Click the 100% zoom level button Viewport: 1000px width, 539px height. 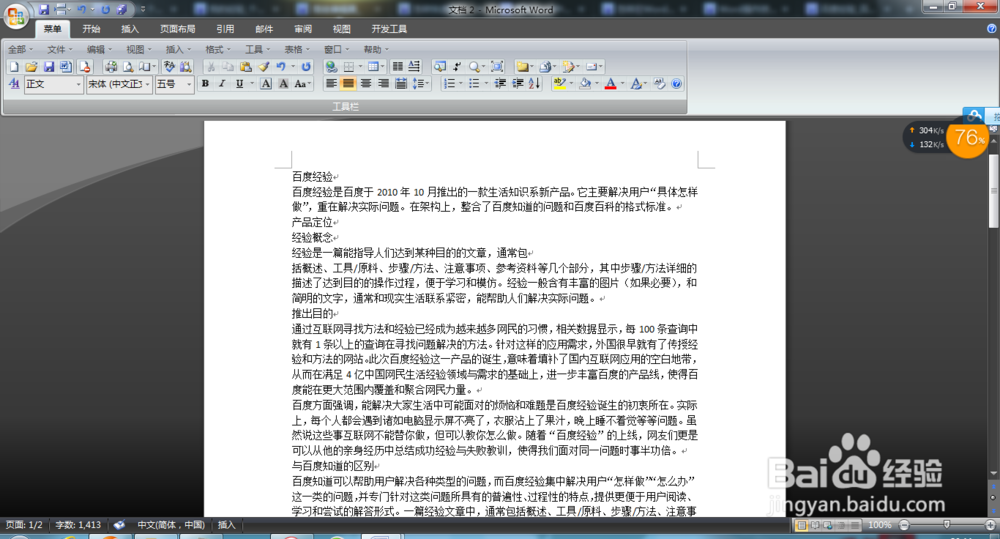879,525
